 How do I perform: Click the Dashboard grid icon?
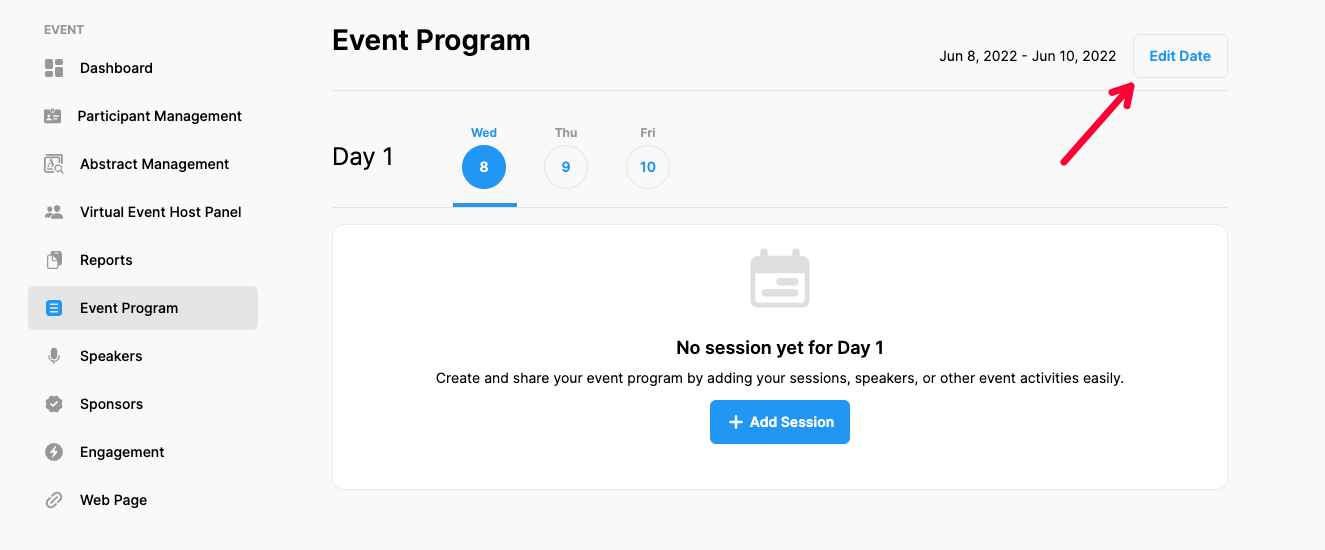54,68
